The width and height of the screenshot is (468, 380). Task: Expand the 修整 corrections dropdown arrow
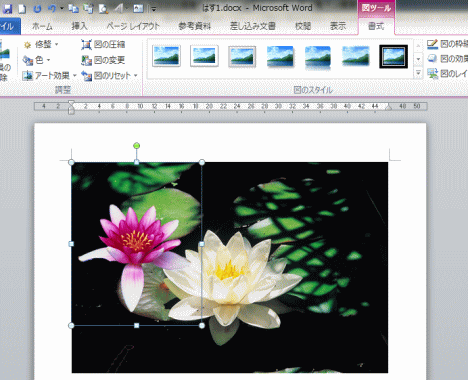pos(56,44)
